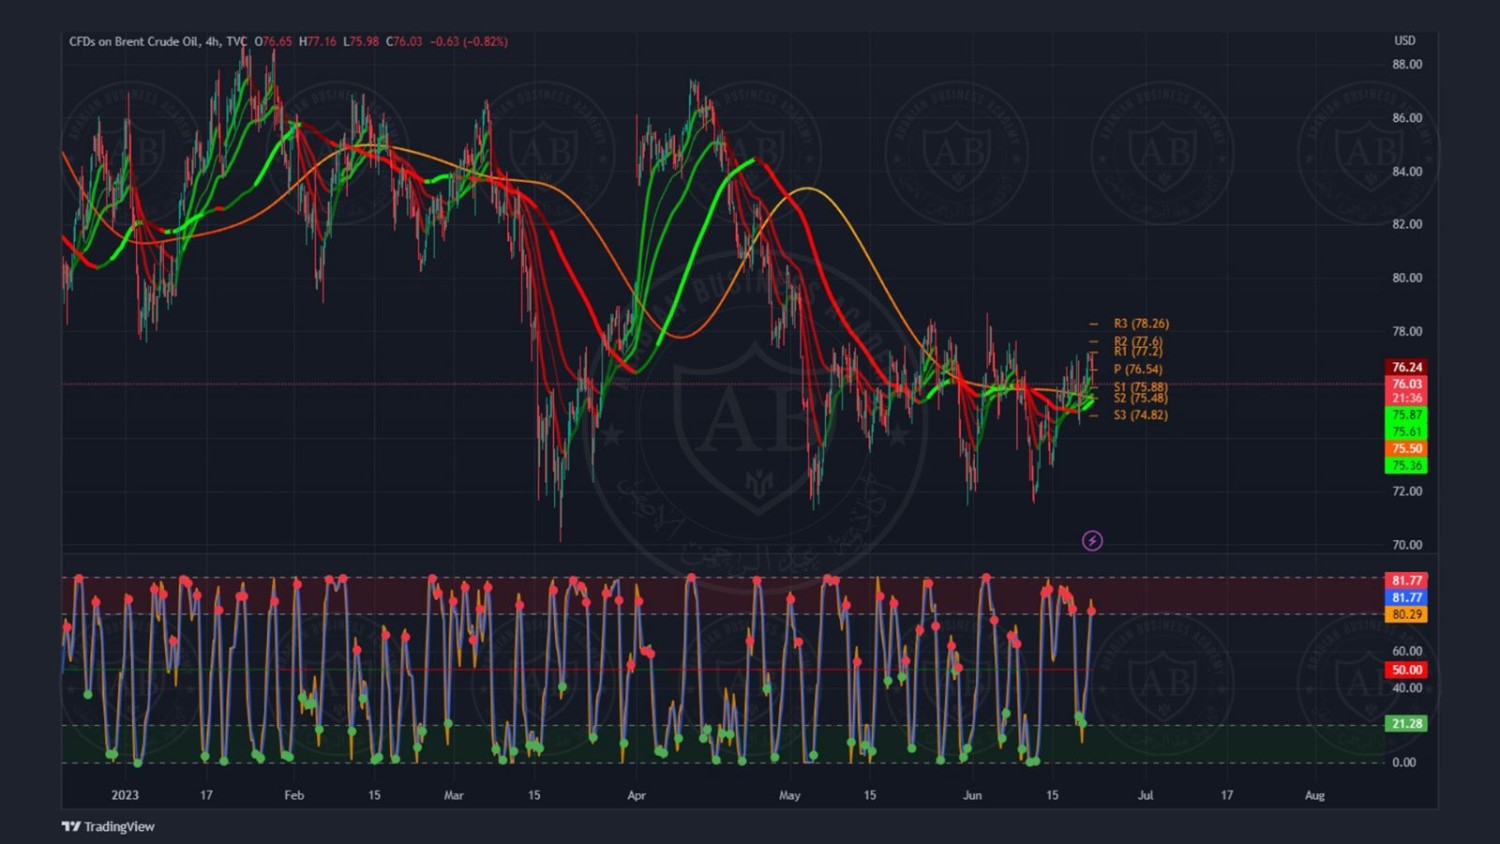Click the Apr label on time axis
This screenshot has height=844, width=1500.
[x=636, y=795]
